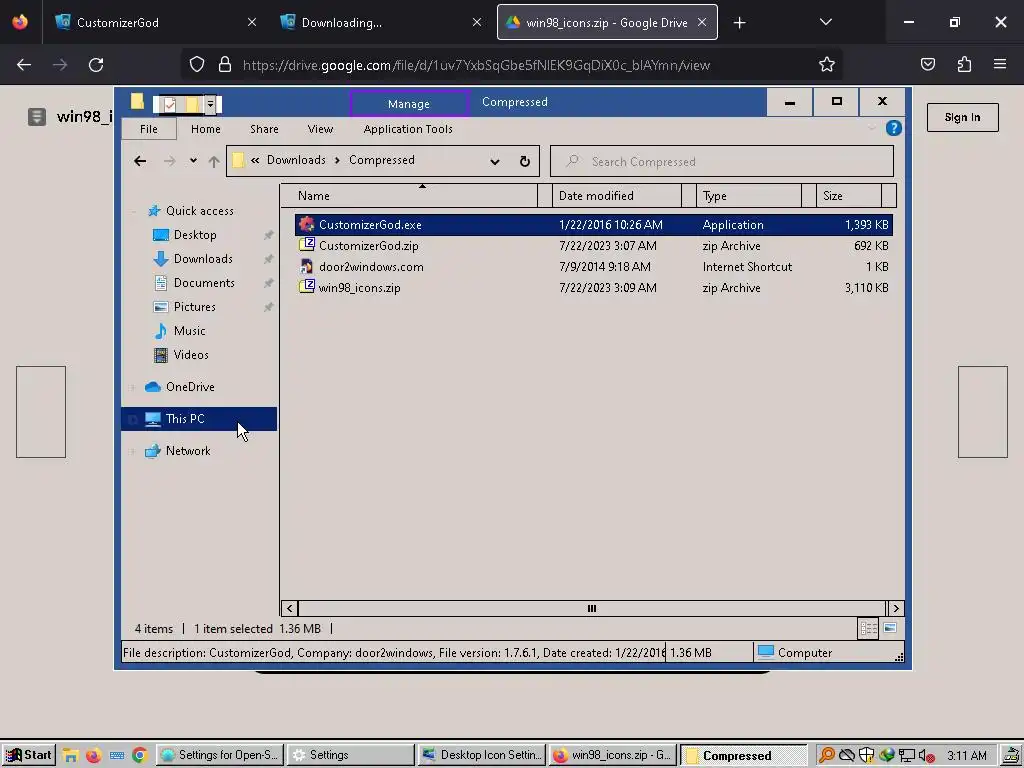
Task: Open recent locations dropdown arrow
Action: pyautogui.click(x=193, y=161)
